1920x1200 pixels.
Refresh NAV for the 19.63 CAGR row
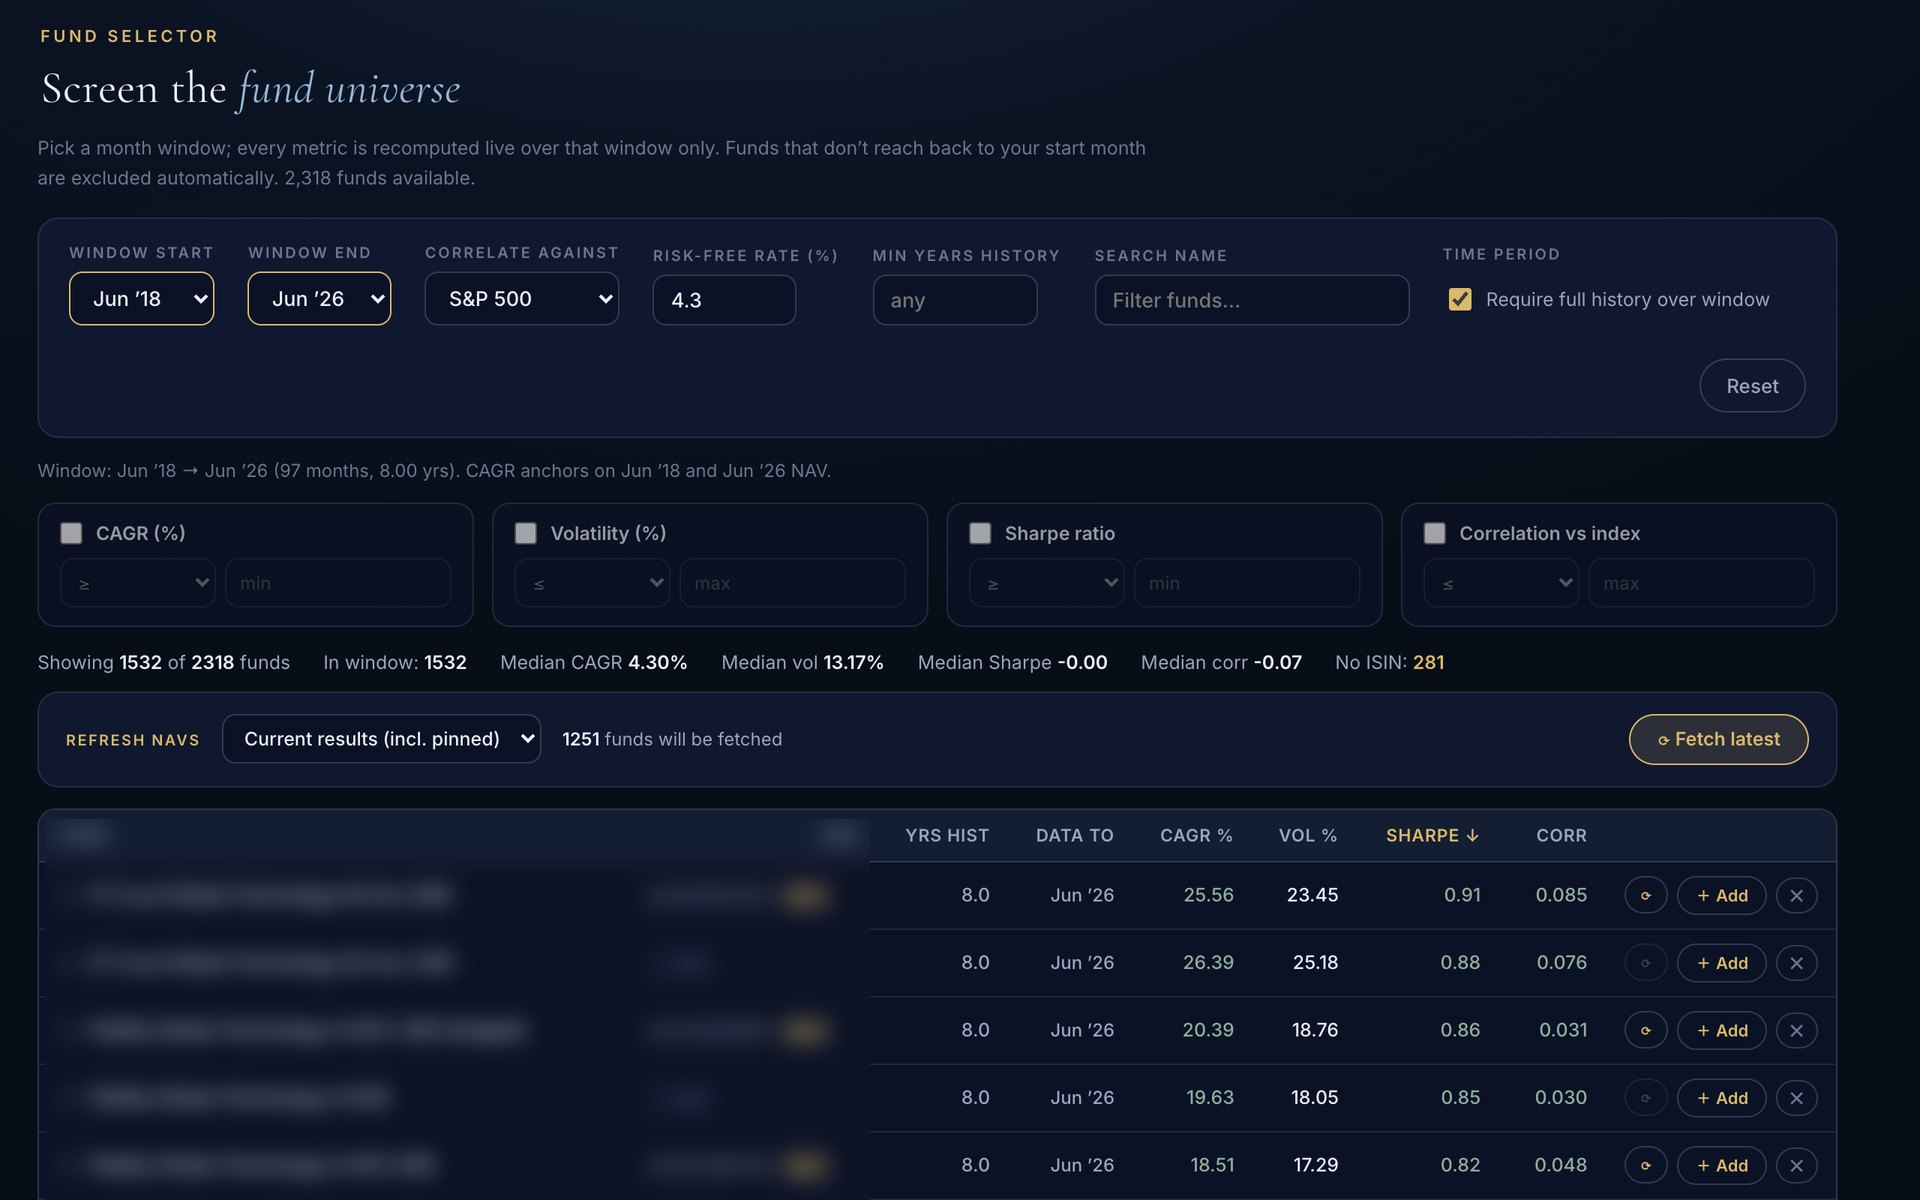click(1645, 1098)
